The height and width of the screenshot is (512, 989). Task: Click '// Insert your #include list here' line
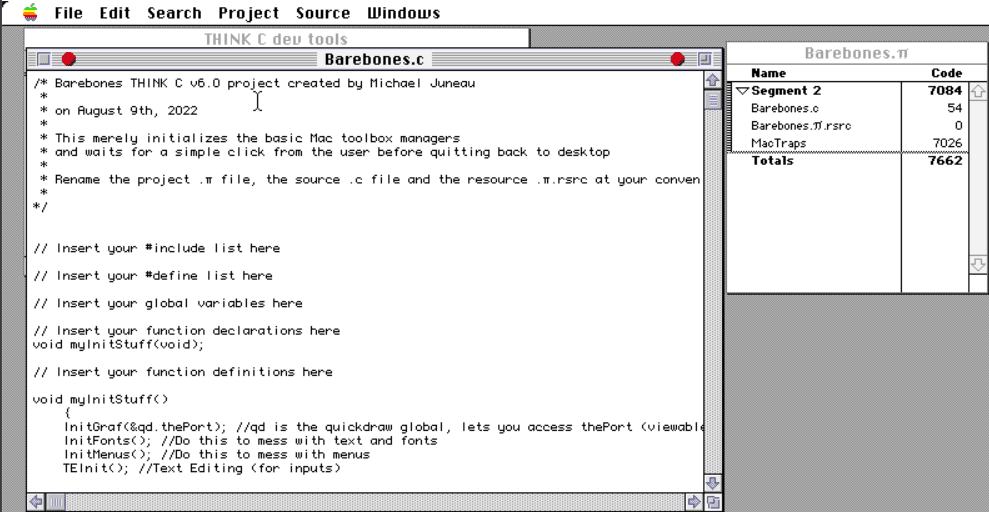(x=156, y=248)
